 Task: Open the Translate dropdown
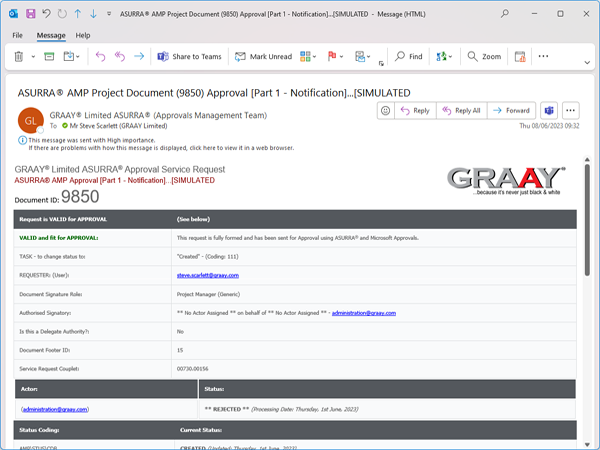(x=444, y=57)
